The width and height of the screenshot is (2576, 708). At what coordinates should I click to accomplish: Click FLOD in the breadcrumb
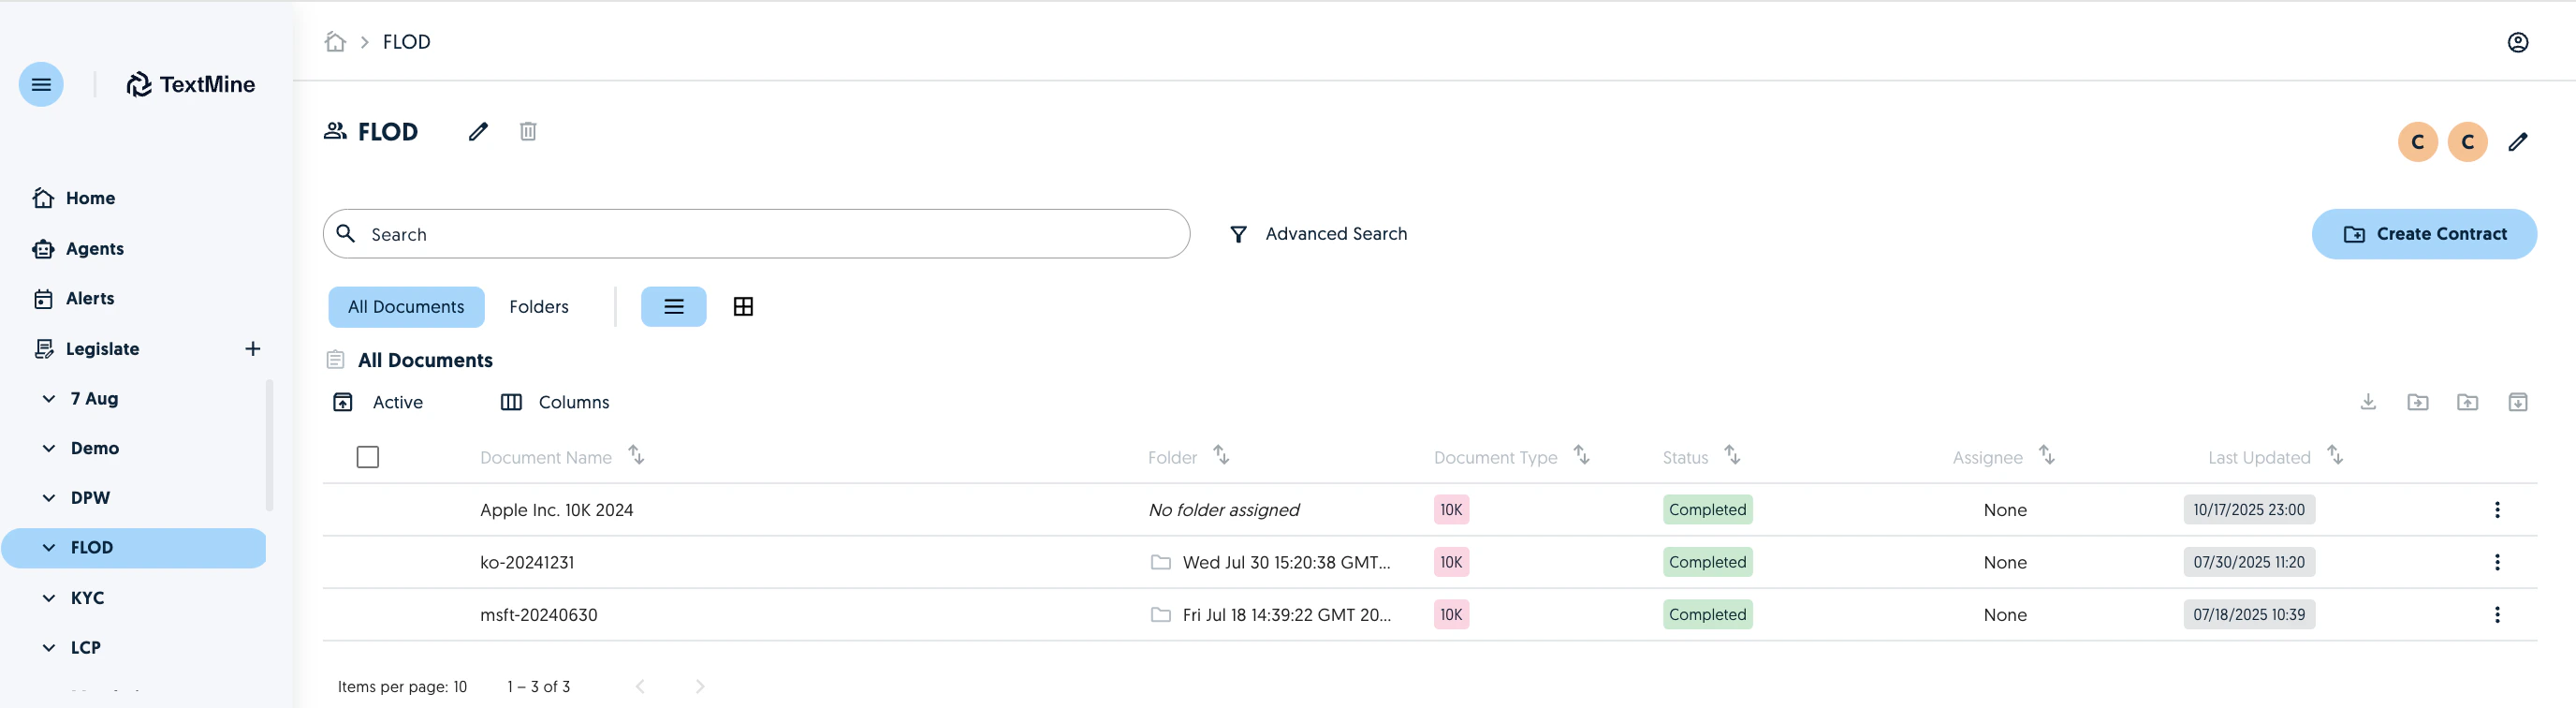[x=407, y=42]
